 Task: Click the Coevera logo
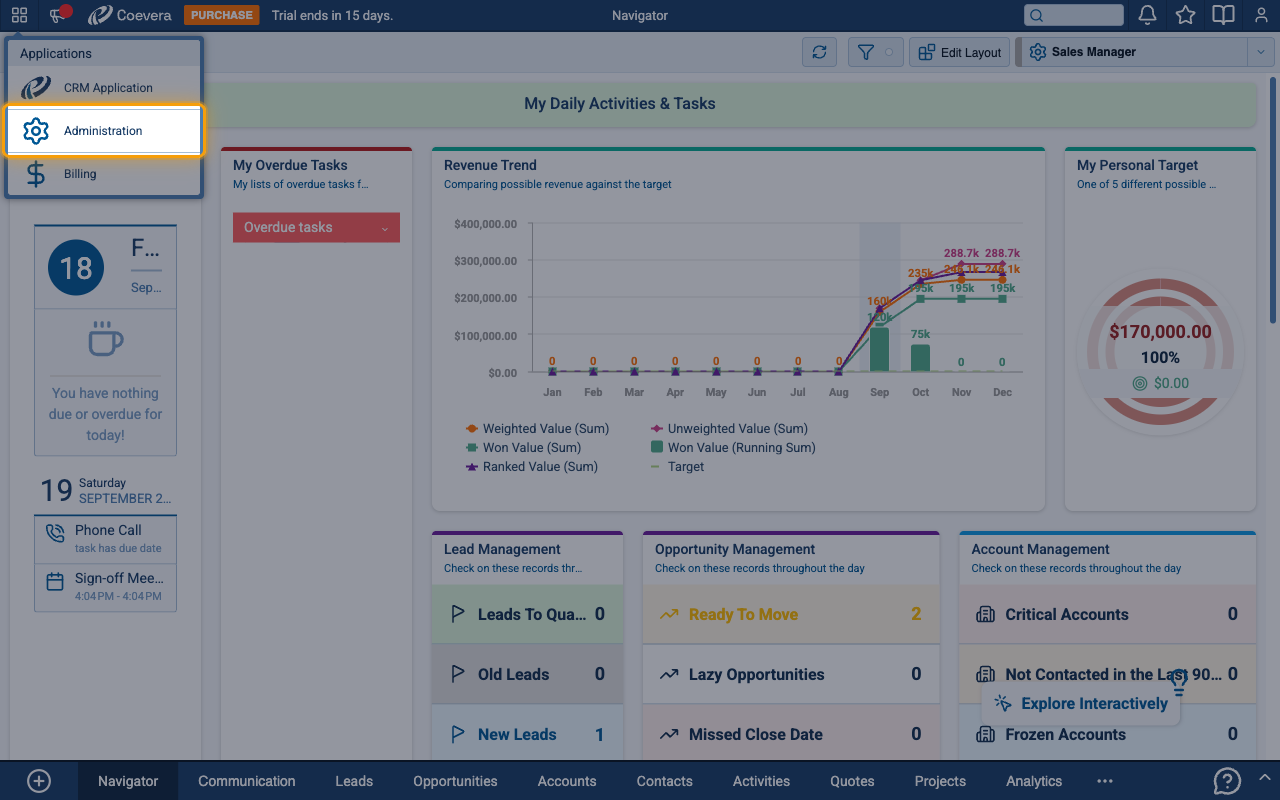pos(130,15)
